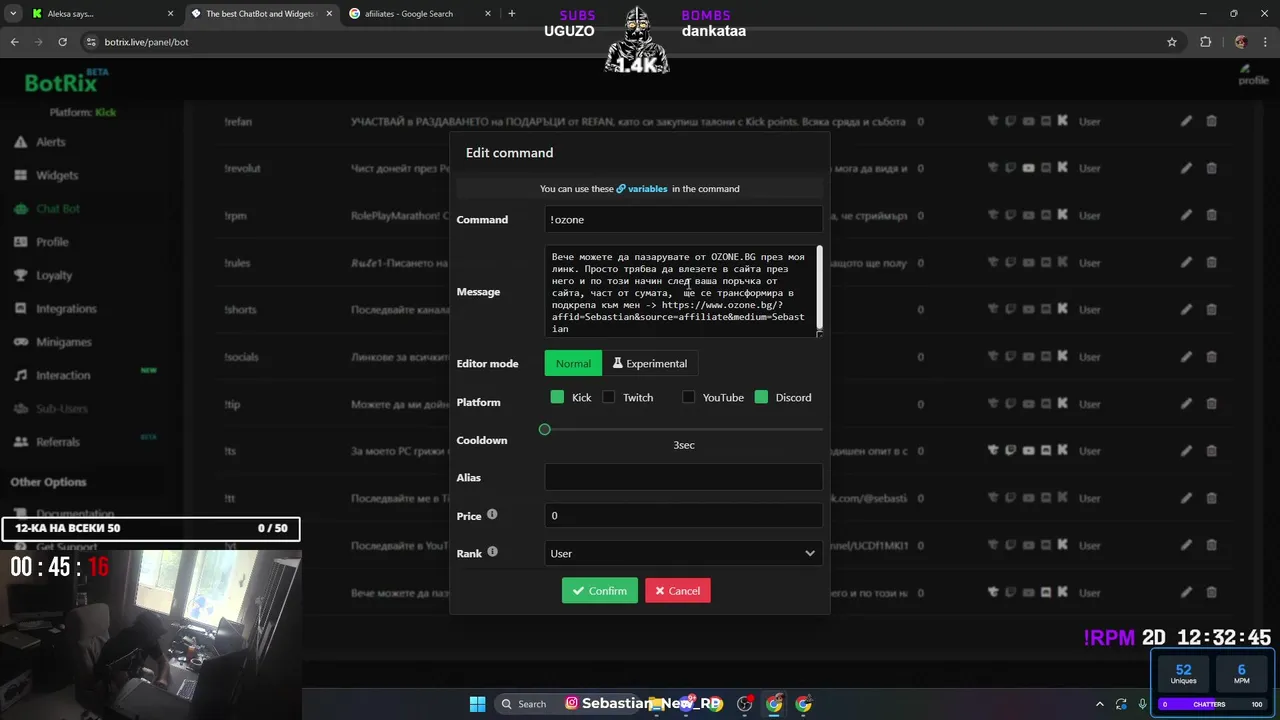This screenshot has height=720, width=1280.
Task: Click trash icon in the !revolut row
Action: (x=1211, y=168)
